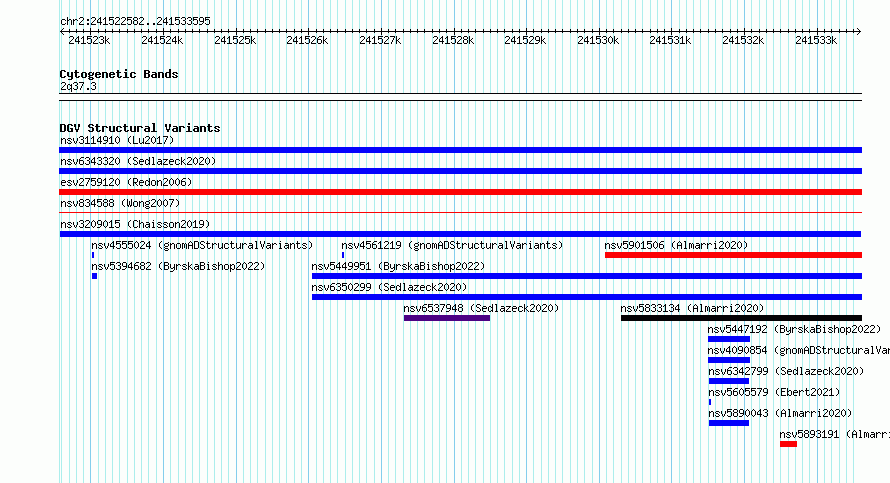Open nsv5890043 (Almarri2020) label
Screen dimensions: 890x483
click(780, 413)
